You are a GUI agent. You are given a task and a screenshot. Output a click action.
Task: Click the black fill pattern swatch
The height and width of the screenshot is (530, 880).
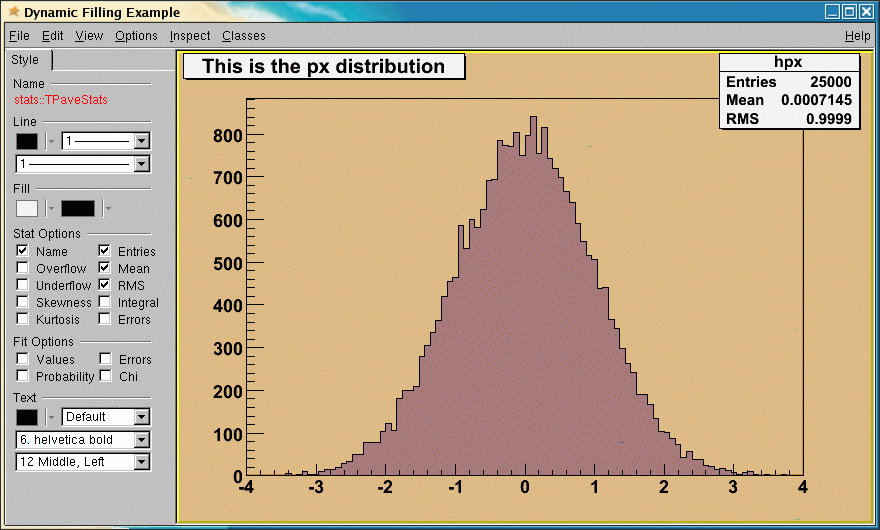click(78, 208)
